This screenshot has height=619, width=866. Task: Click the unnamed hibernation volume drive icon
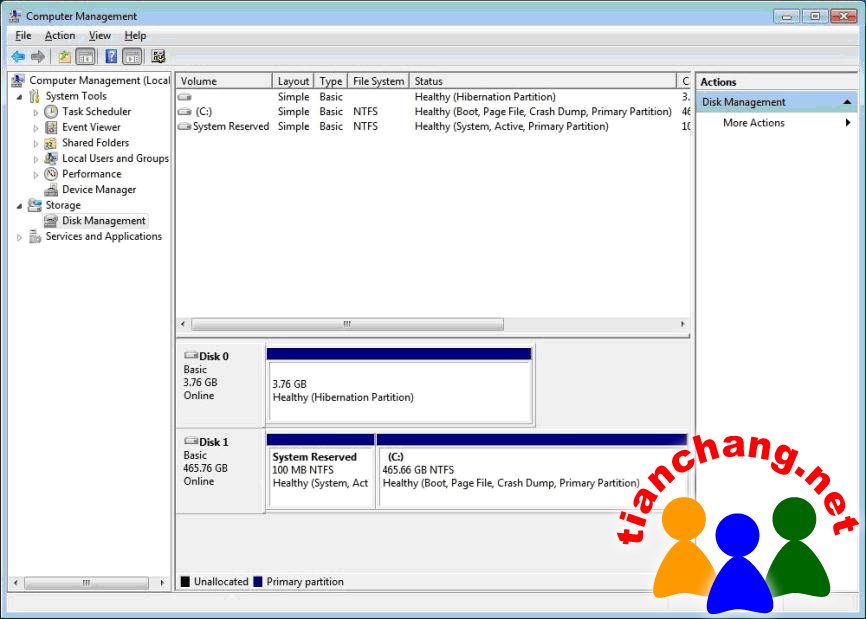[x=184, y=97]
